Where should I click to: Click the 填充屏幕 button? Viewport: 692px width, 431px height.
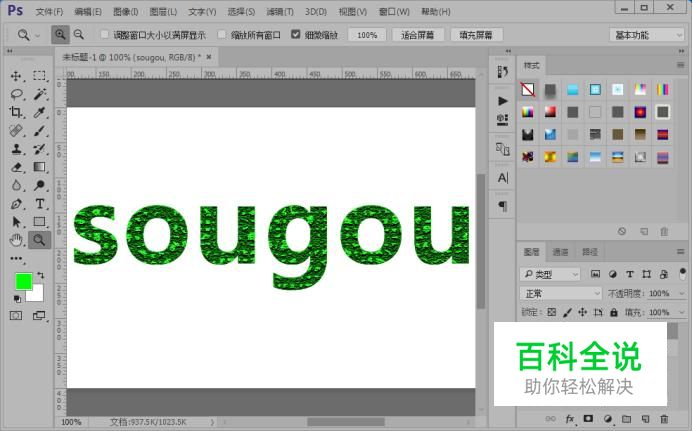[x=476, y=35]
